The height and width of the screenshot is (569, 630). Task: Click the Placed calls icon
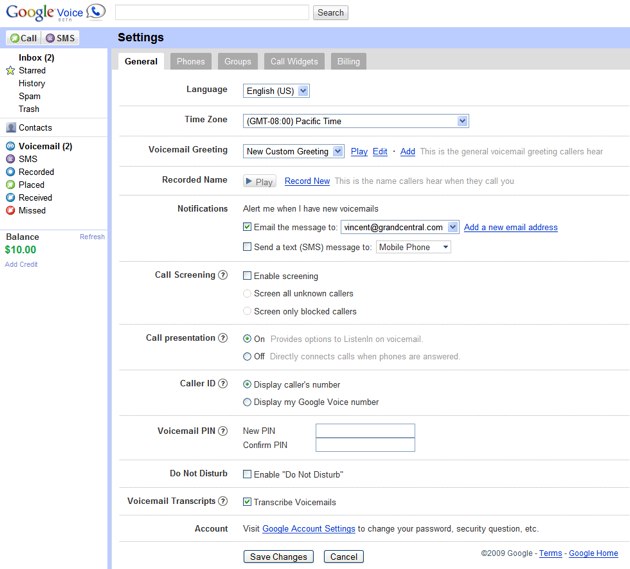pos(11,185)
